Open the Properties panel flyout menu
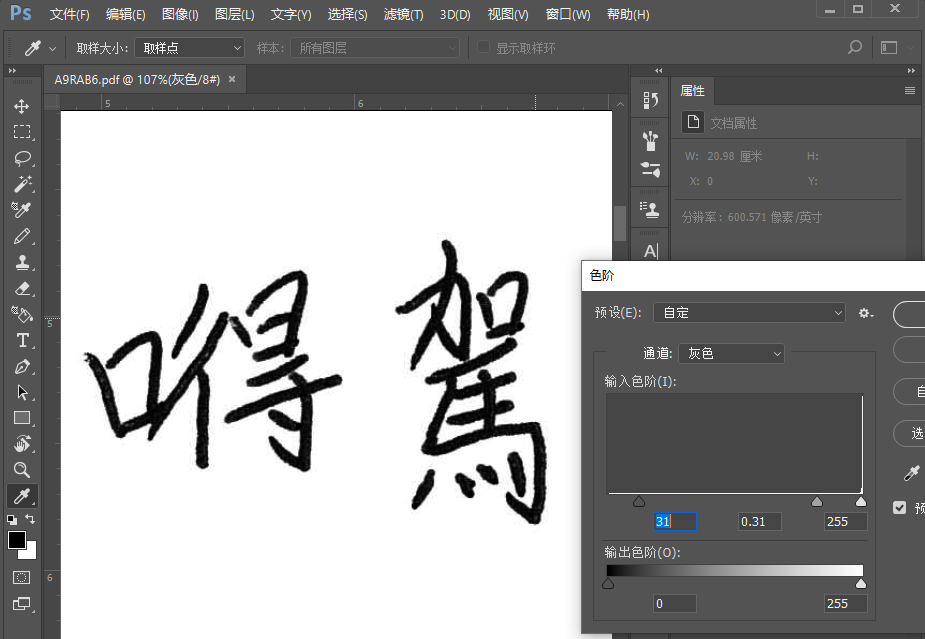 tap(910, 90)
